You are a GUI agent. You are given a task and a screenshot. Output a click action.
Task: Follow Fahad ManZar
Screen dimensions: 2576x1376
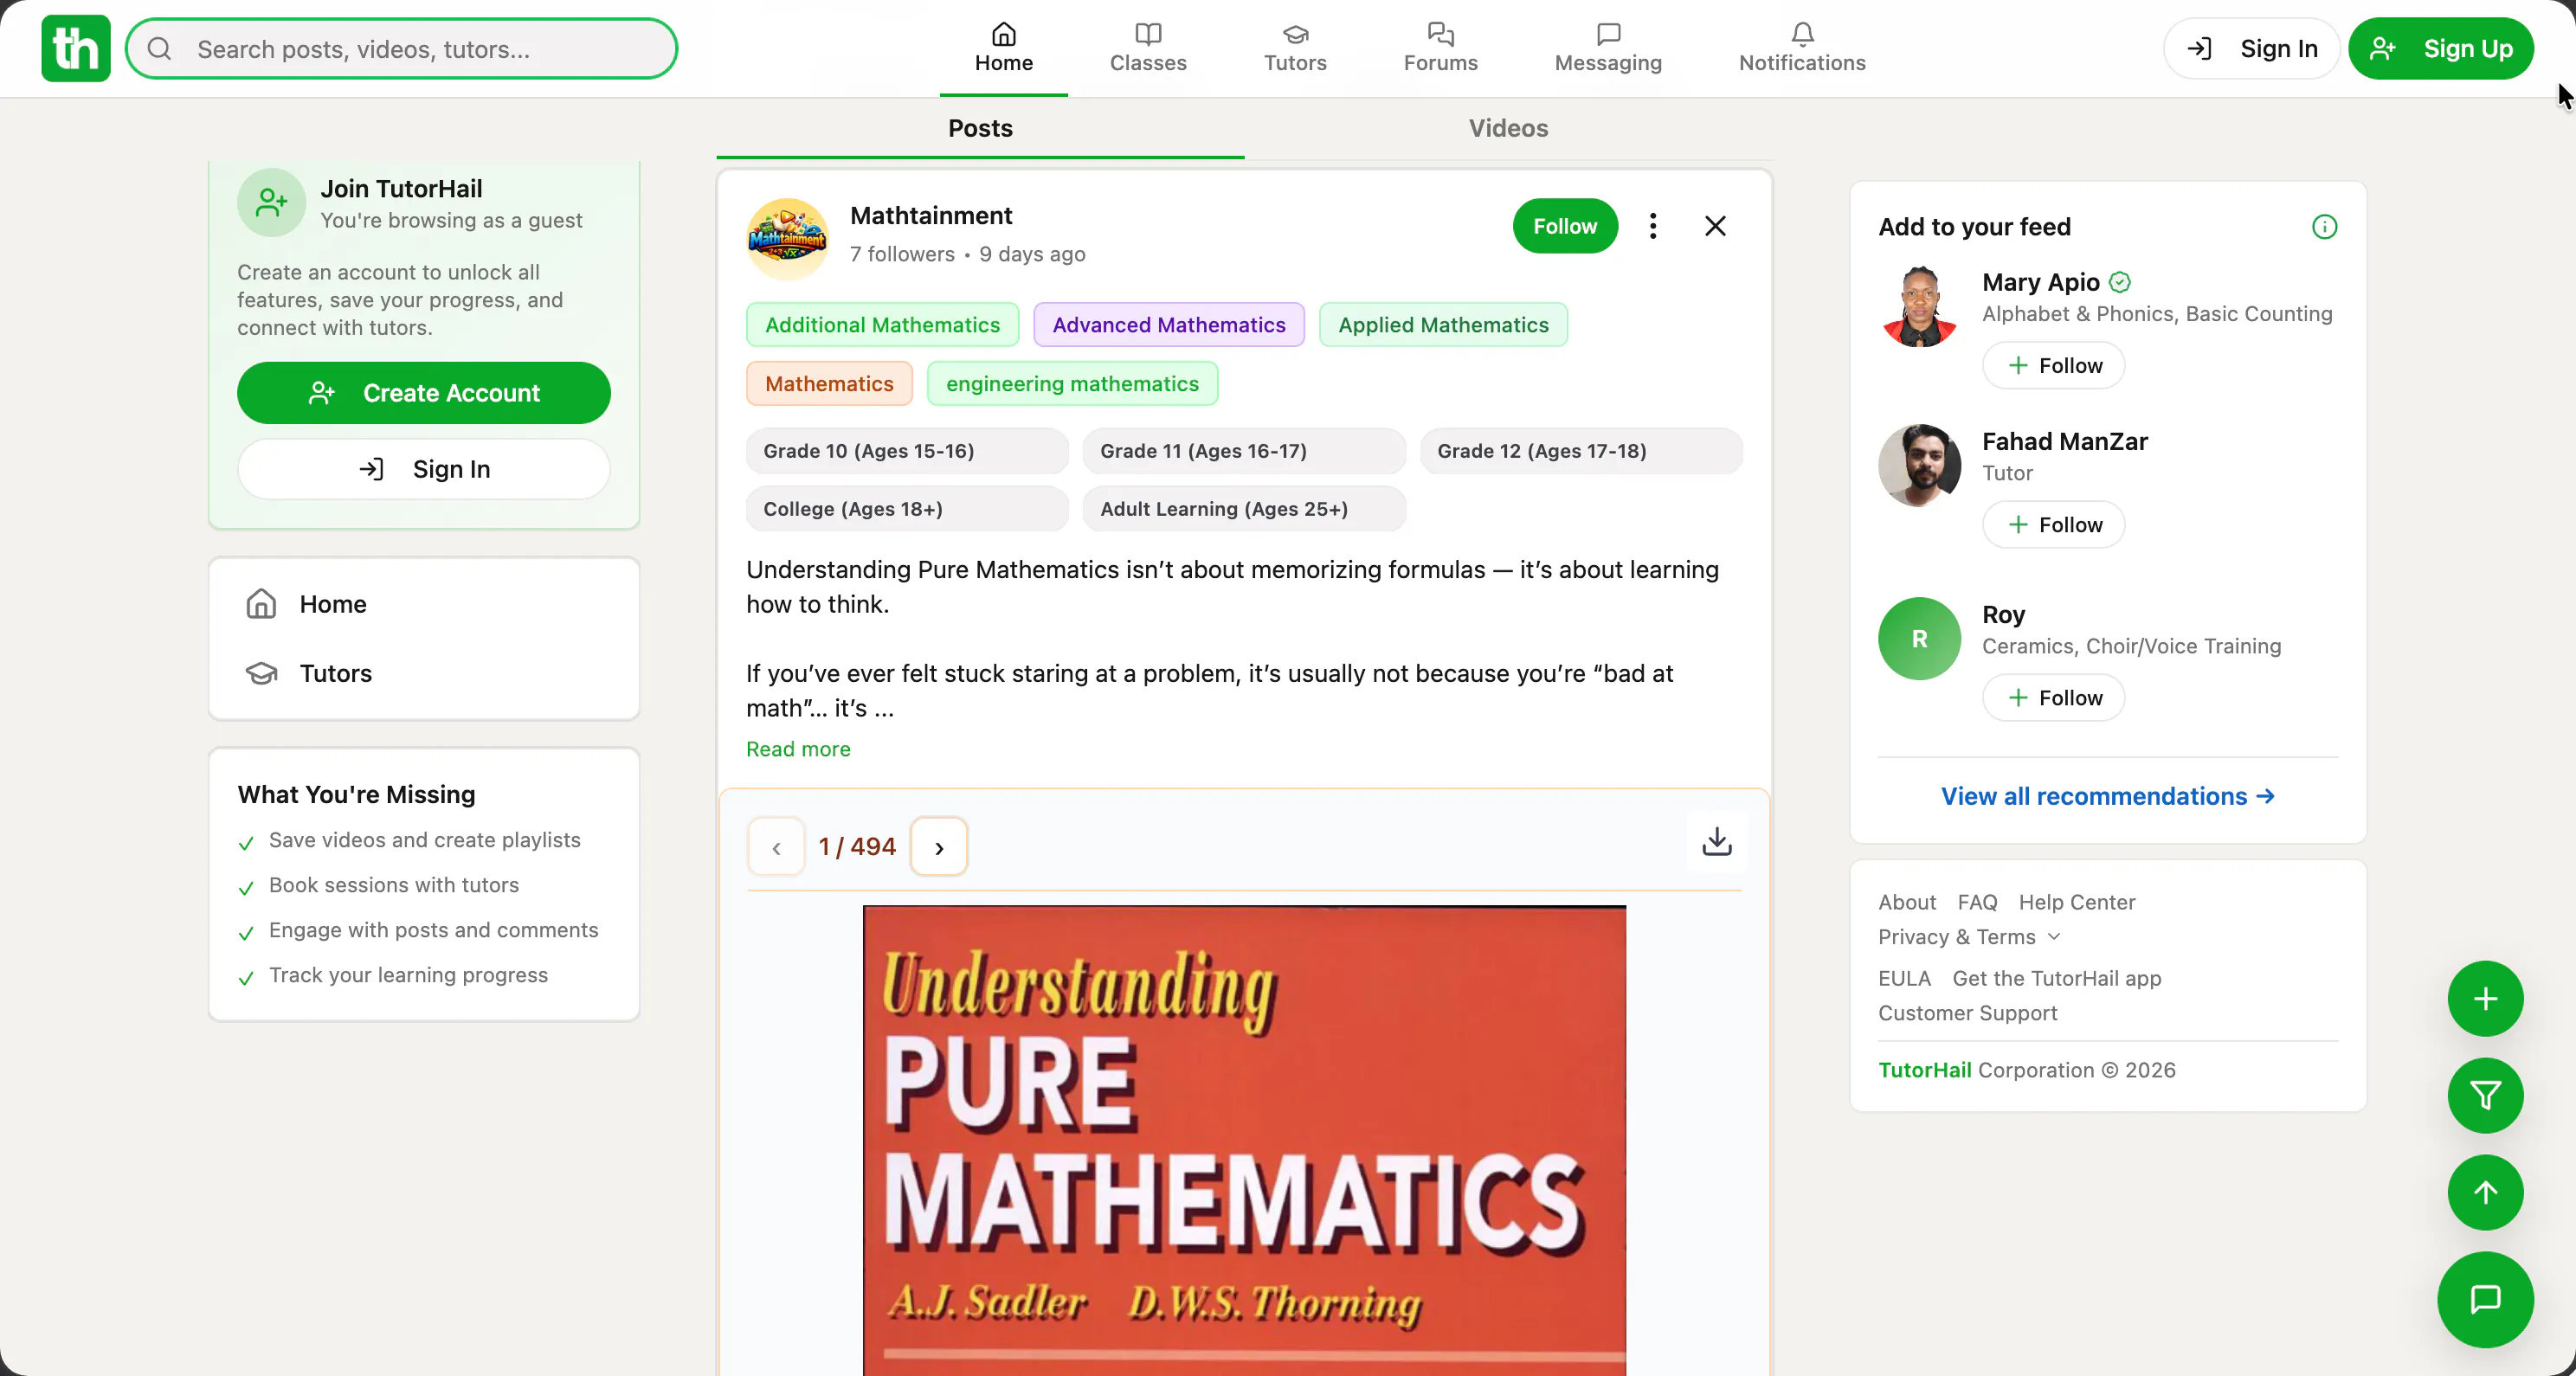[2053, 525]
